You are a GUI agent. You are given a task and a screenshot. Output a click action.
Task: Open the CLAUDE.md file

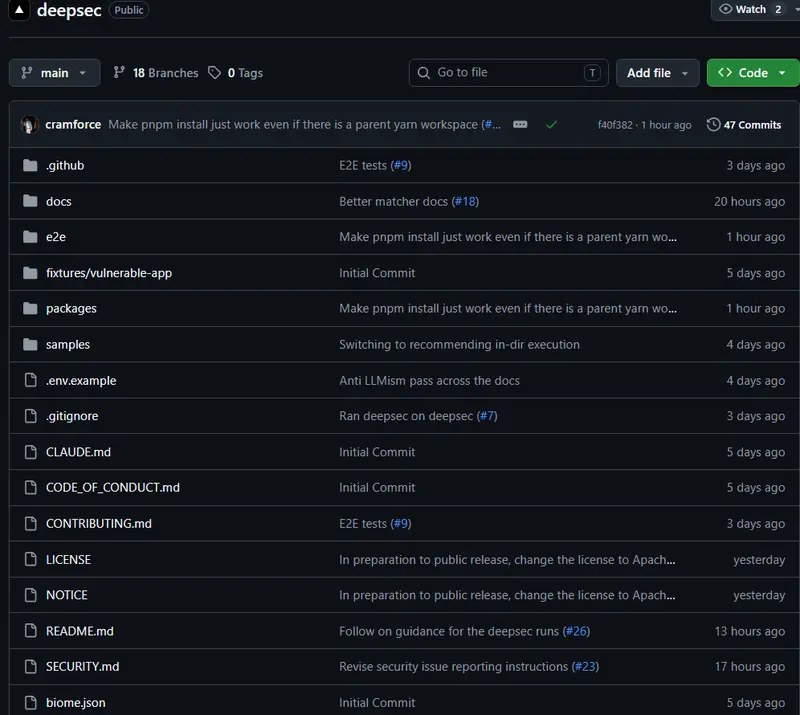click(78, 452)
